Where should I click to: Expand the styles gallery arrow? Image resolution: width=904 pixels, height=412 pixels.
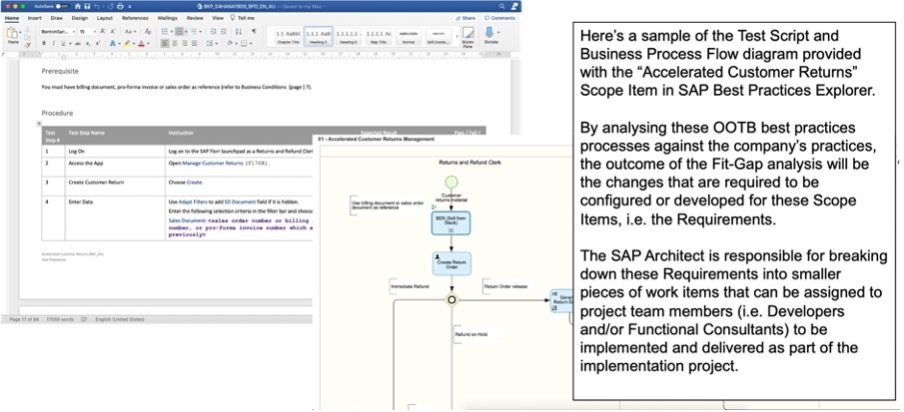[457, 36]
